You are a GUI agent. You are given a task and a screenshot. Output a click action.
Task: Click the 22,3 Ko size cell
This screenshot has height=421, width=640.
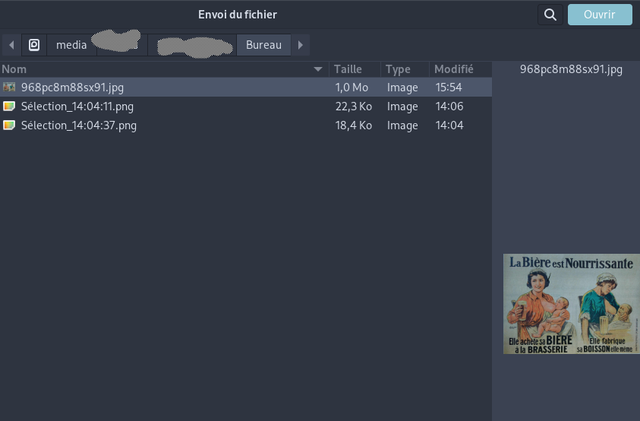coord(353,107)
